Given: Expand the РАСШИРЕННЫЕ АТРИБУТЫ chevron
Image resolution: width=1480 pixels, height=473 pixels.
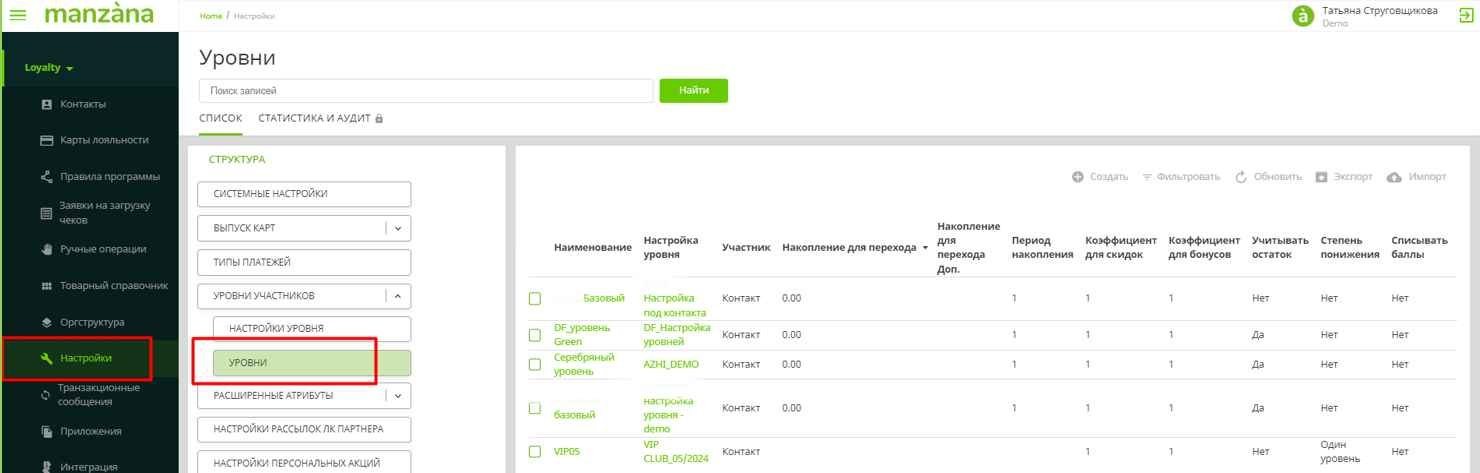Looking at the screenshot, I should point(398,396).
